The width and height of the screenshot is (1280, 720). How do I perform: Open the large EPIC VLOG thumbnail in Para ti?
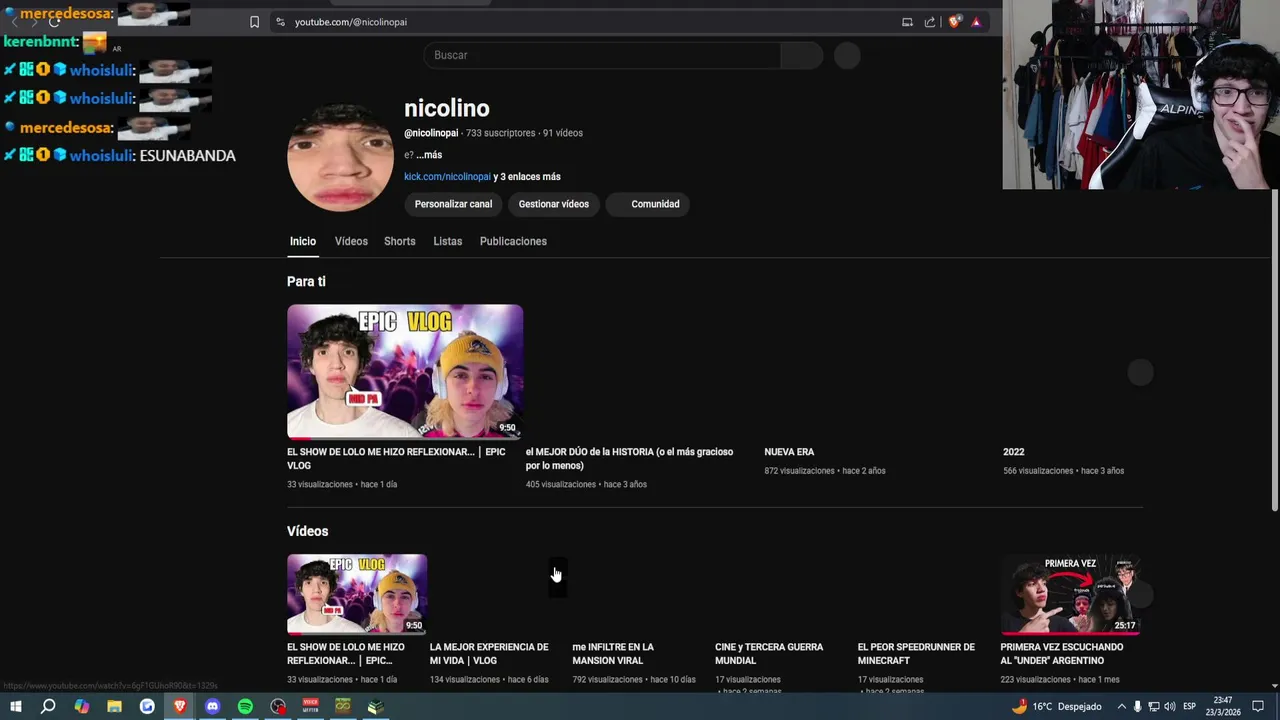click(405, 372)
